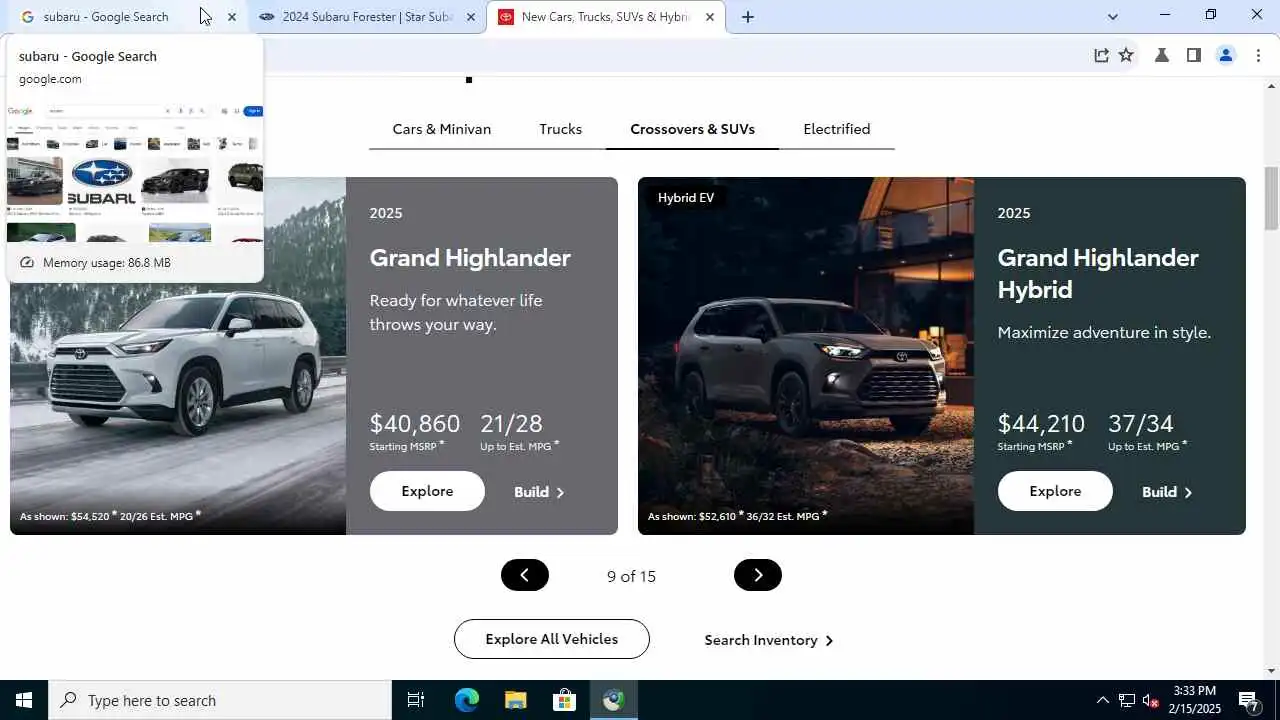
Task: Open the clock showing 3:33 PM
Action: [1195, 700]
